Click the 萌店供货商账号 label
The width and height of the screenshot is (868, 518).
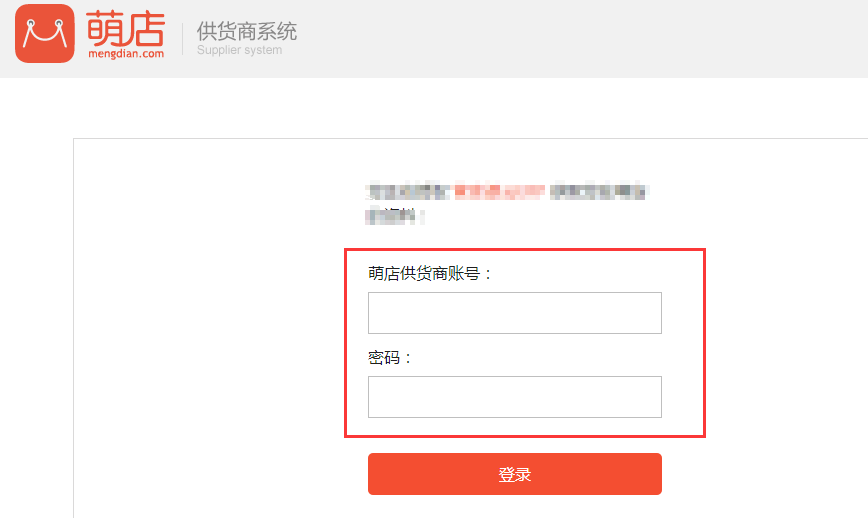pos(430,273)
